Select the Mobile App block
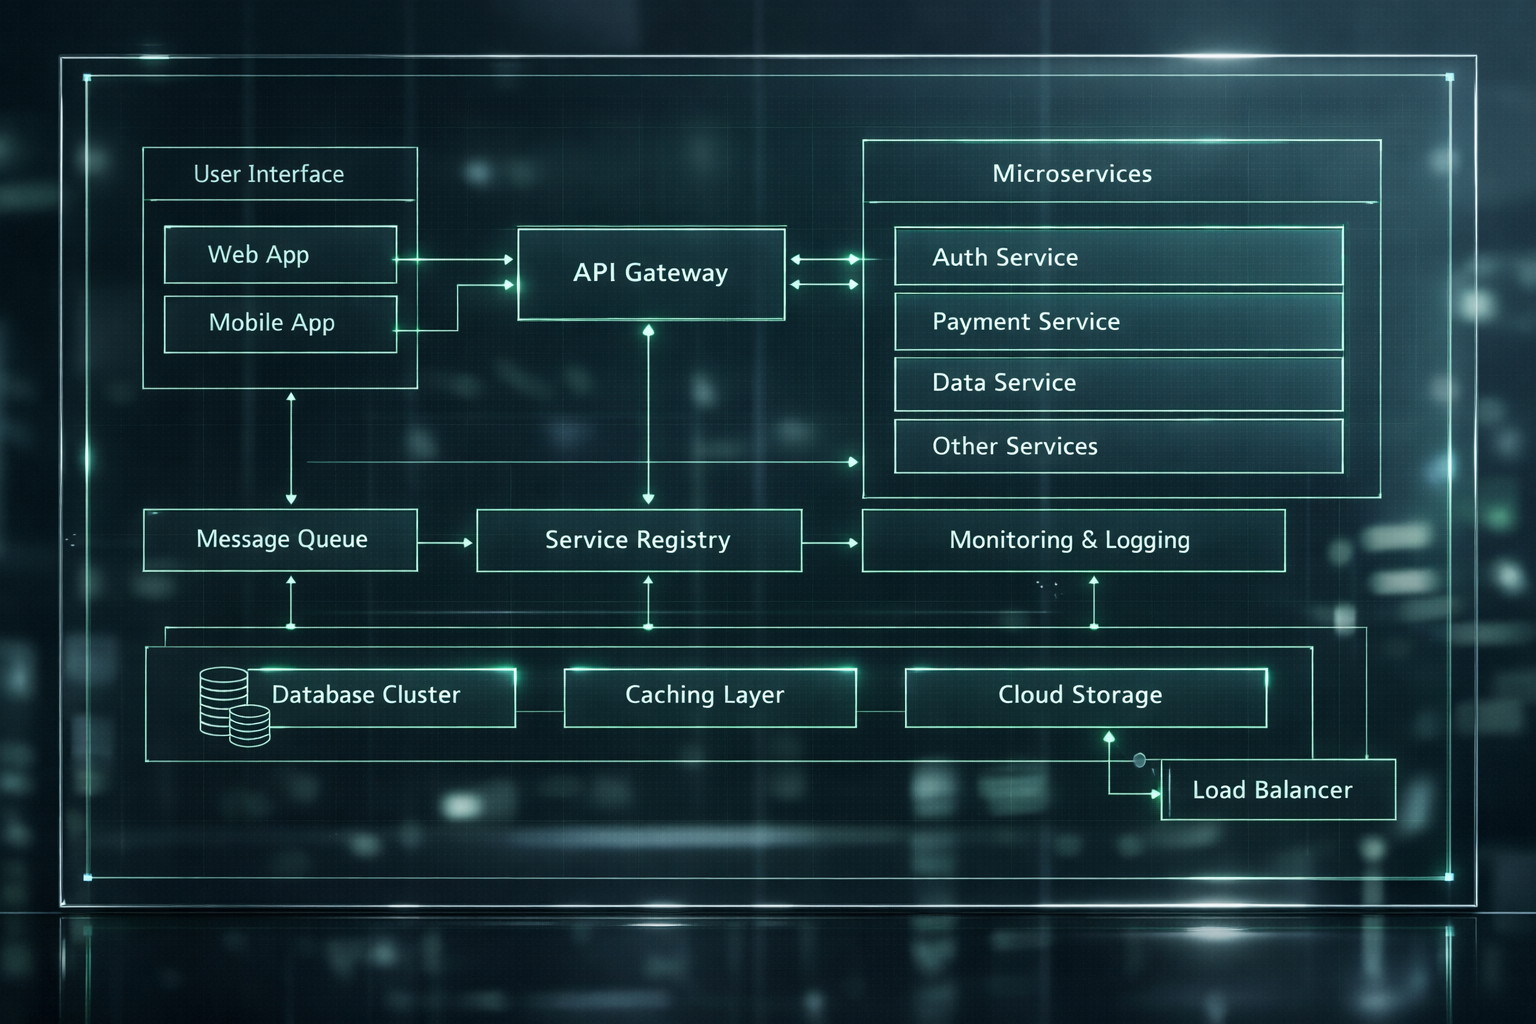The width and height of the screenshot is (1536, 1024). [x=280, y=324]
